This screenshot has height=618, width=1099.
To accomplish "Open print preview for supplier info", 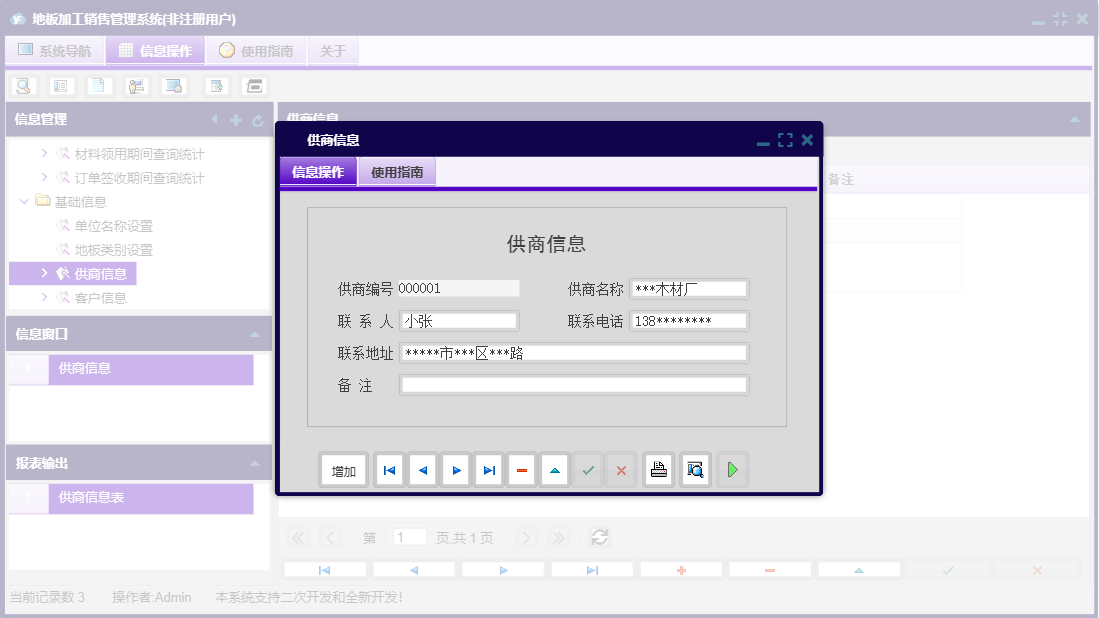I will pos(694,469).
